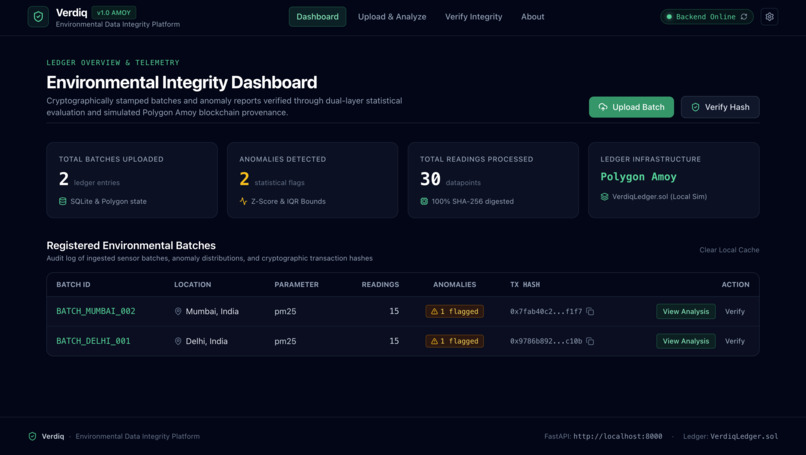Screen dimensions: 806x455
Task: Click the Verify Hash button
Action: click(720, 107)
